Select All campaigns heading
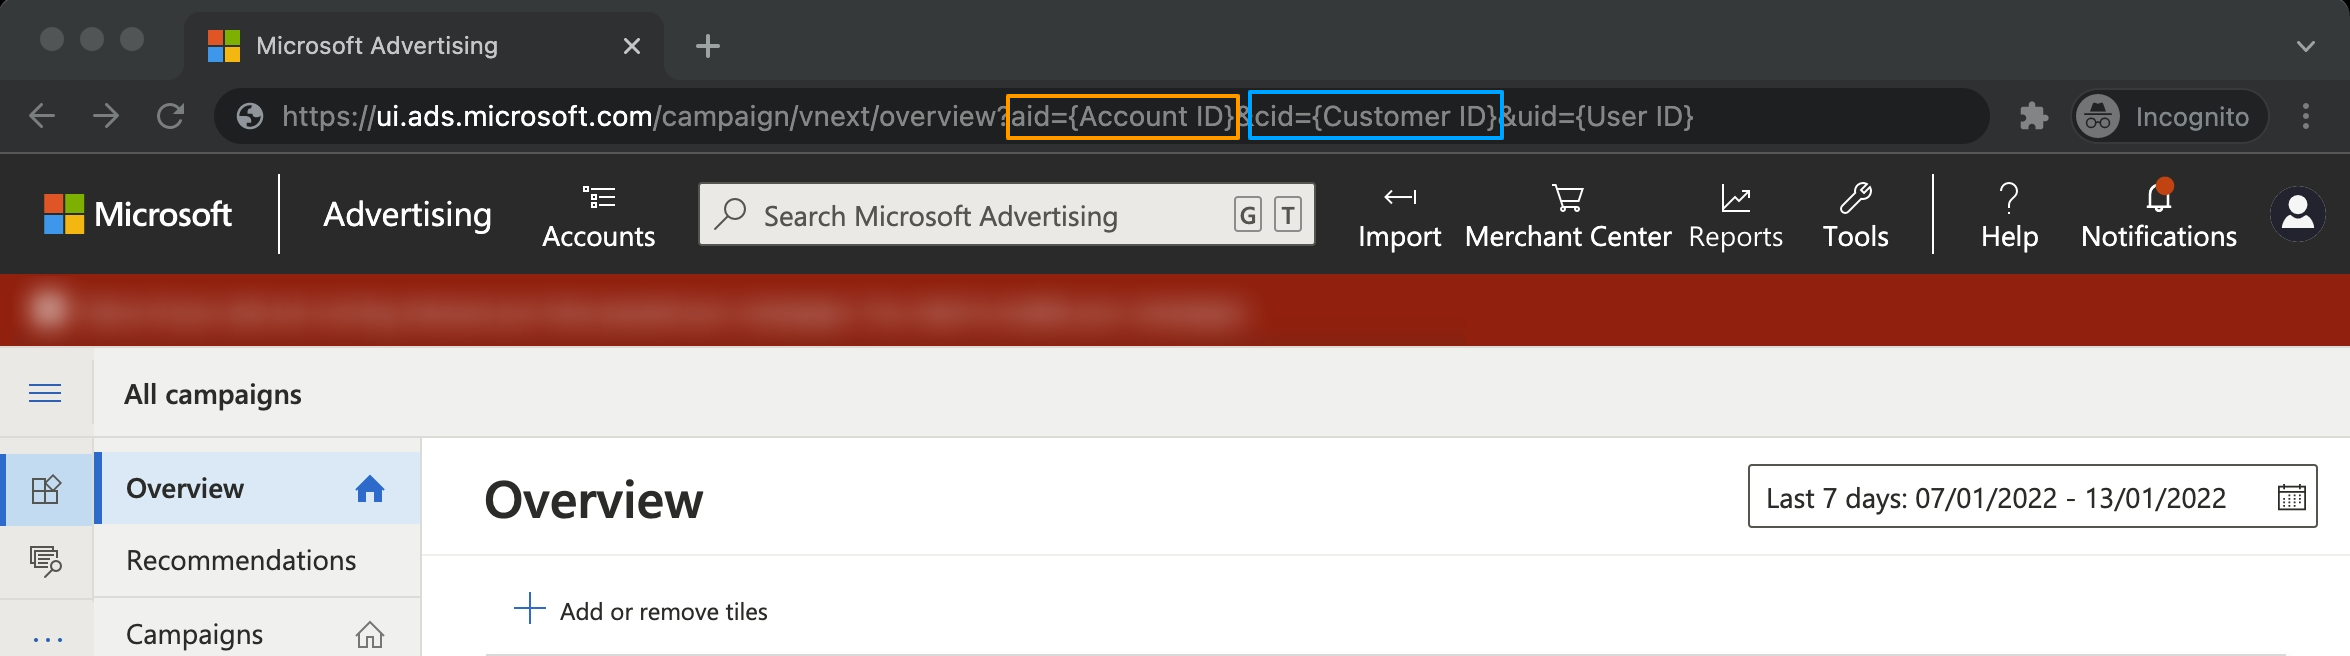 (212, 394)
